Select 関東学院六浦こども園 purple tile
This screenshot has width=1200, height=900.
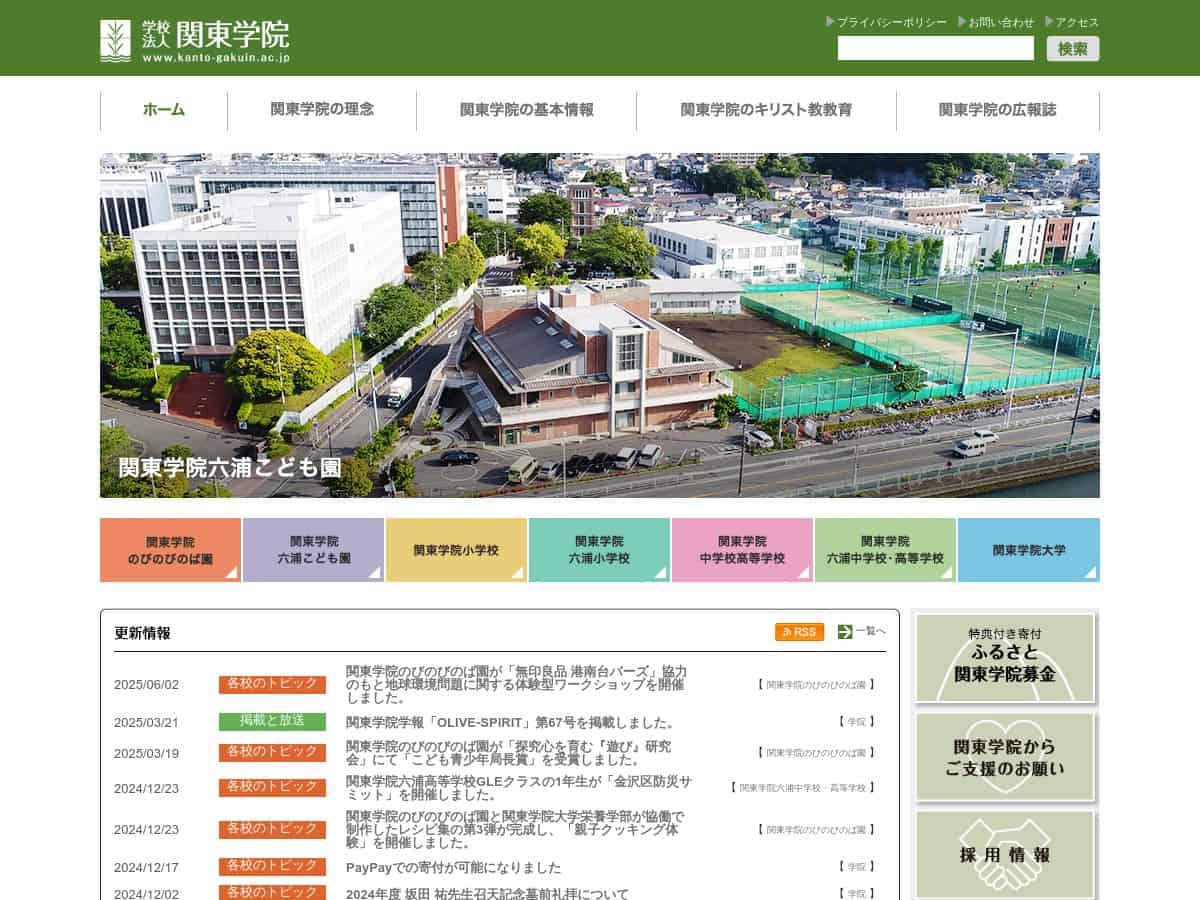click(x=313, y=550)
